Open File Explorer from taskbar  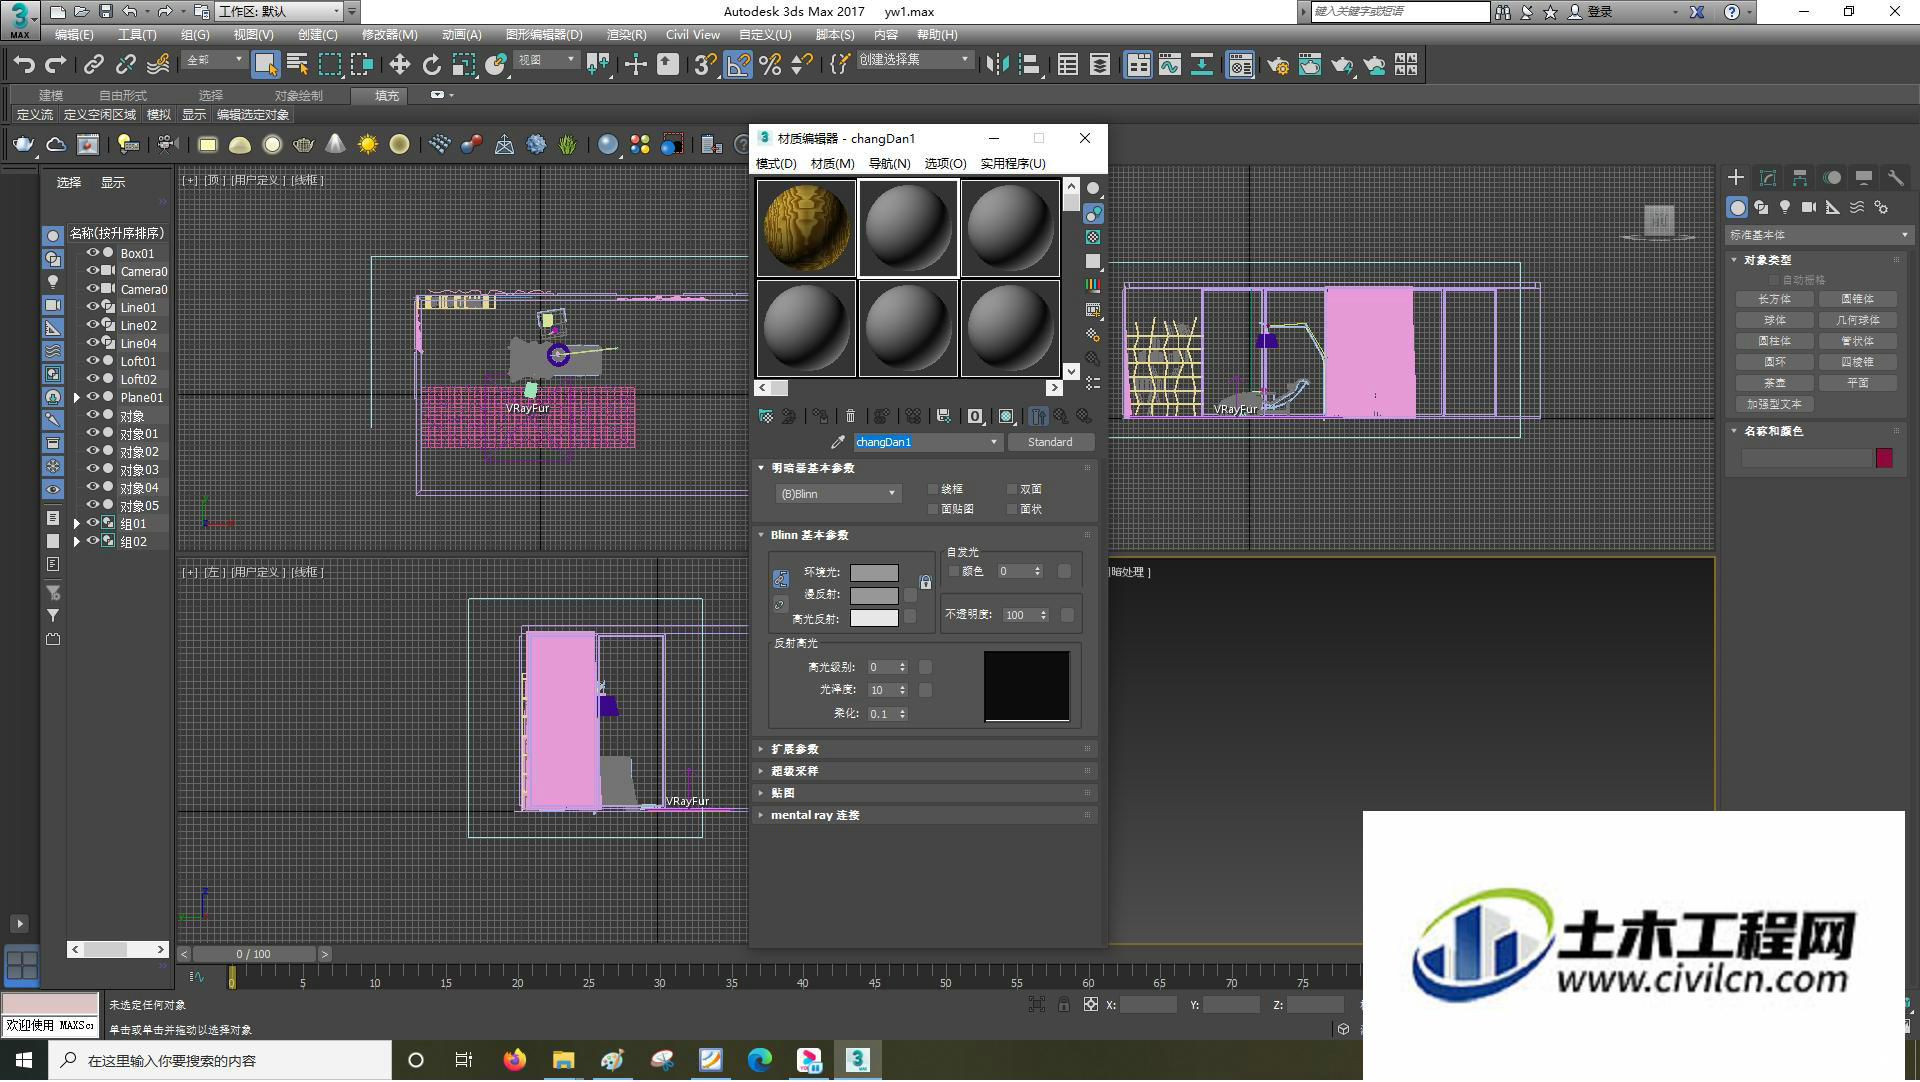point(564,1060)
